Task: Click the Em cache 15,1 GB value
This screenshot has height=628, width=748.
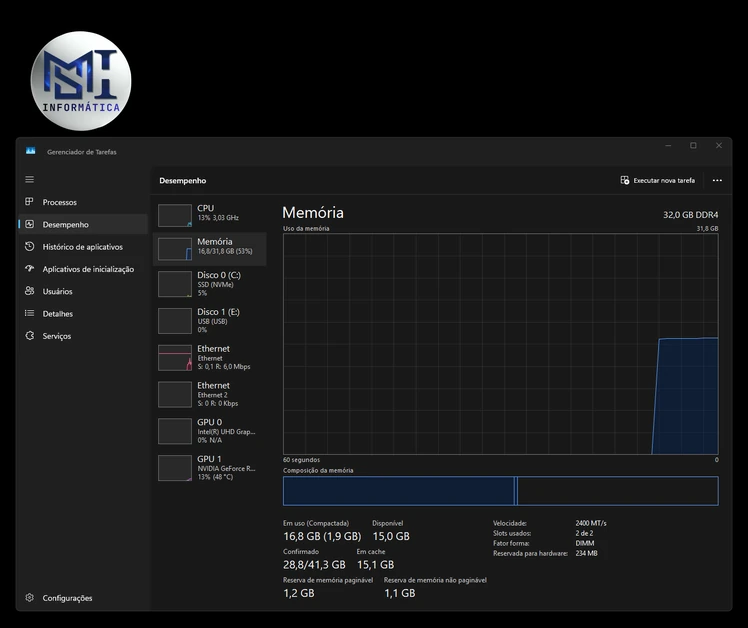Action: point(375,565)
